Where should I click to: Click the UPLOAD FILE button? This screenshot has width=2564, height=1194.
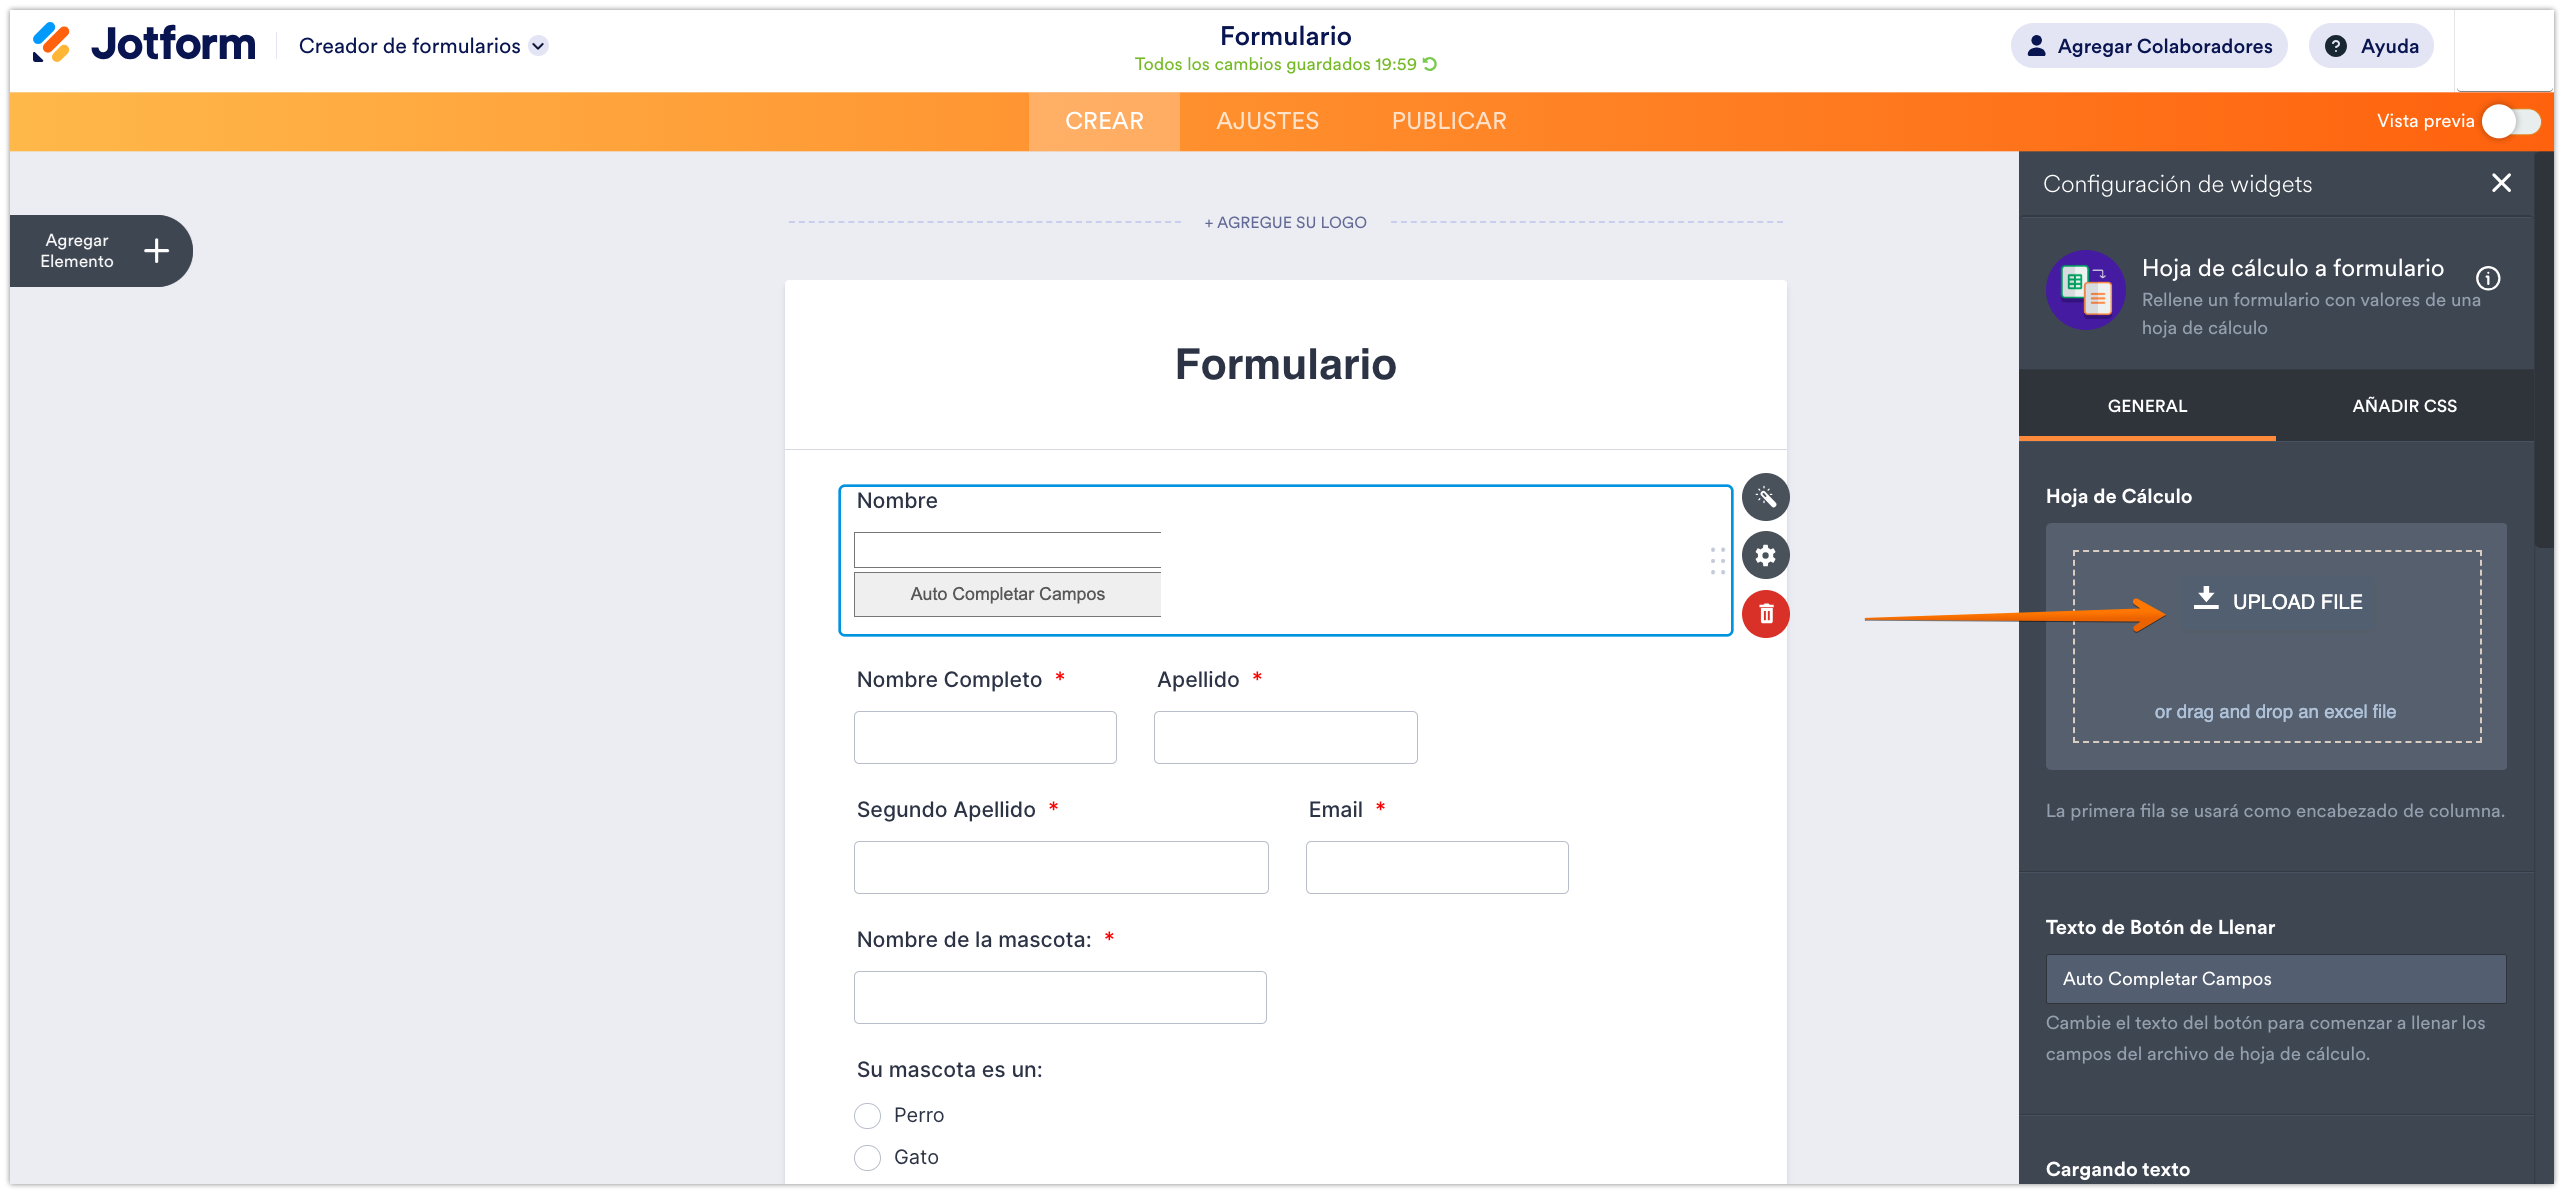pos(2277,601)
